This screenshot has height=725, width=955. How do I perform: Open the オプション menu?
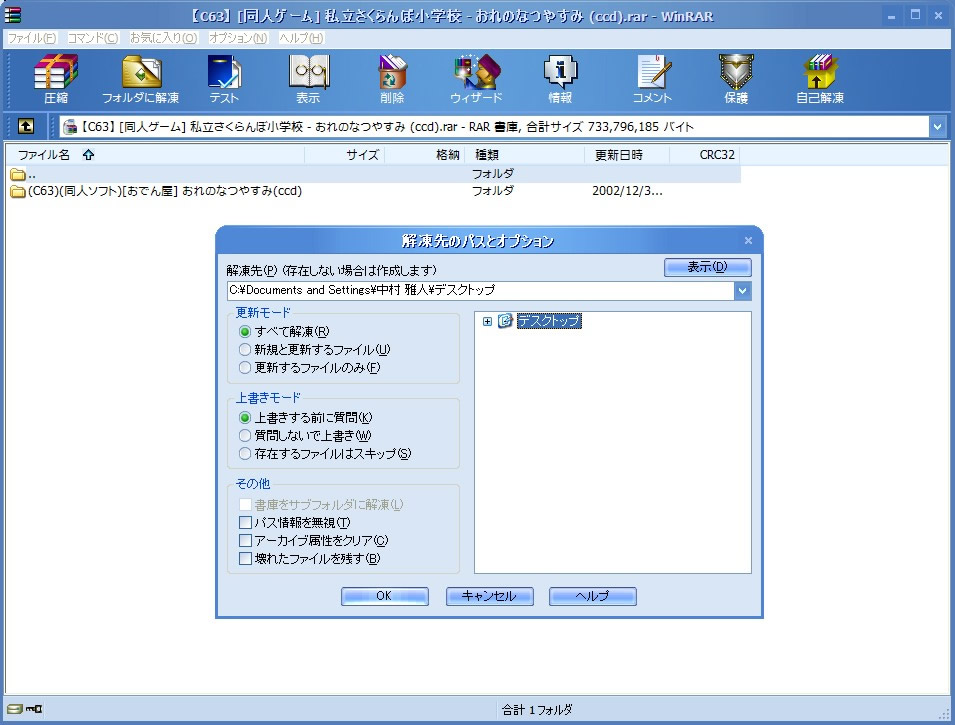tap(238, 38)
